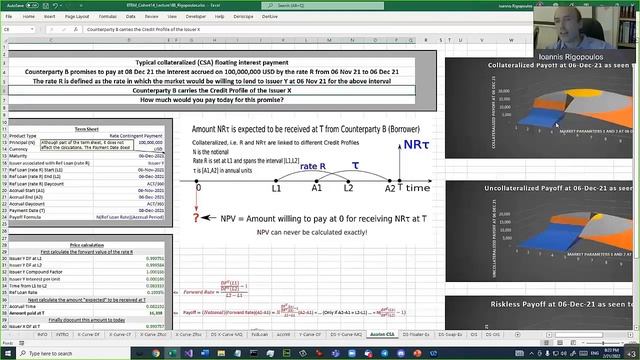Open the Undo history dropdown arrow
Screen dimensions: 640x360
(61, 6)
